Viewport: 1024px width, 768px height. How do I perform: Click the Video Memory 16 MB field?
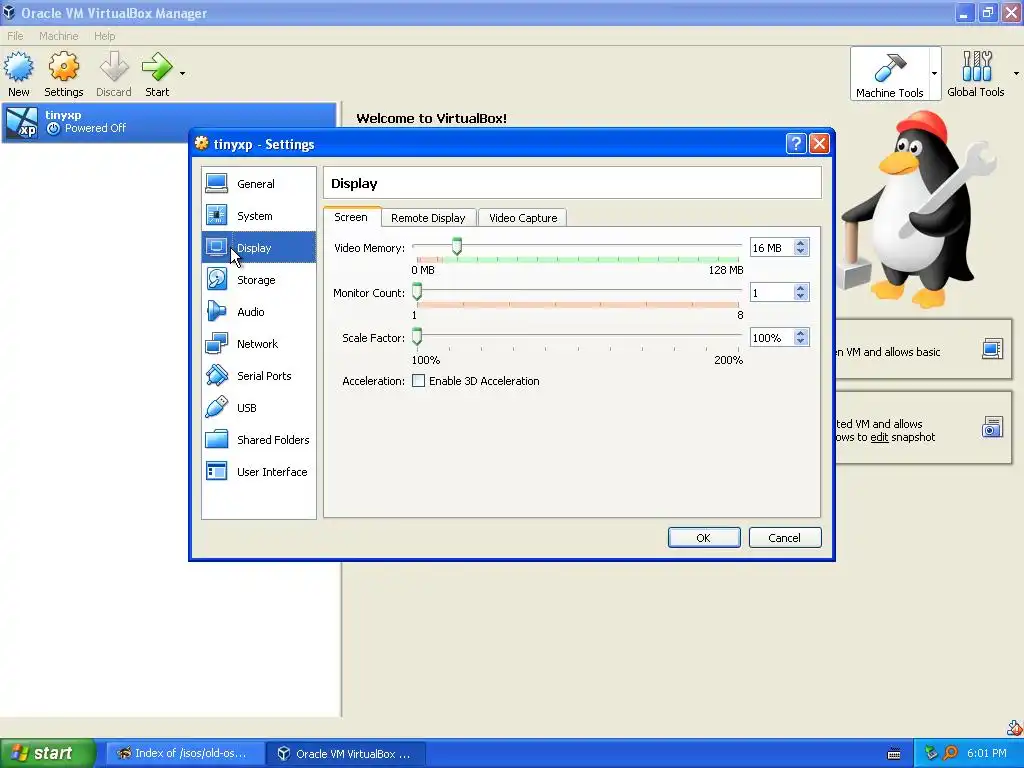click(x=771, y=248)
